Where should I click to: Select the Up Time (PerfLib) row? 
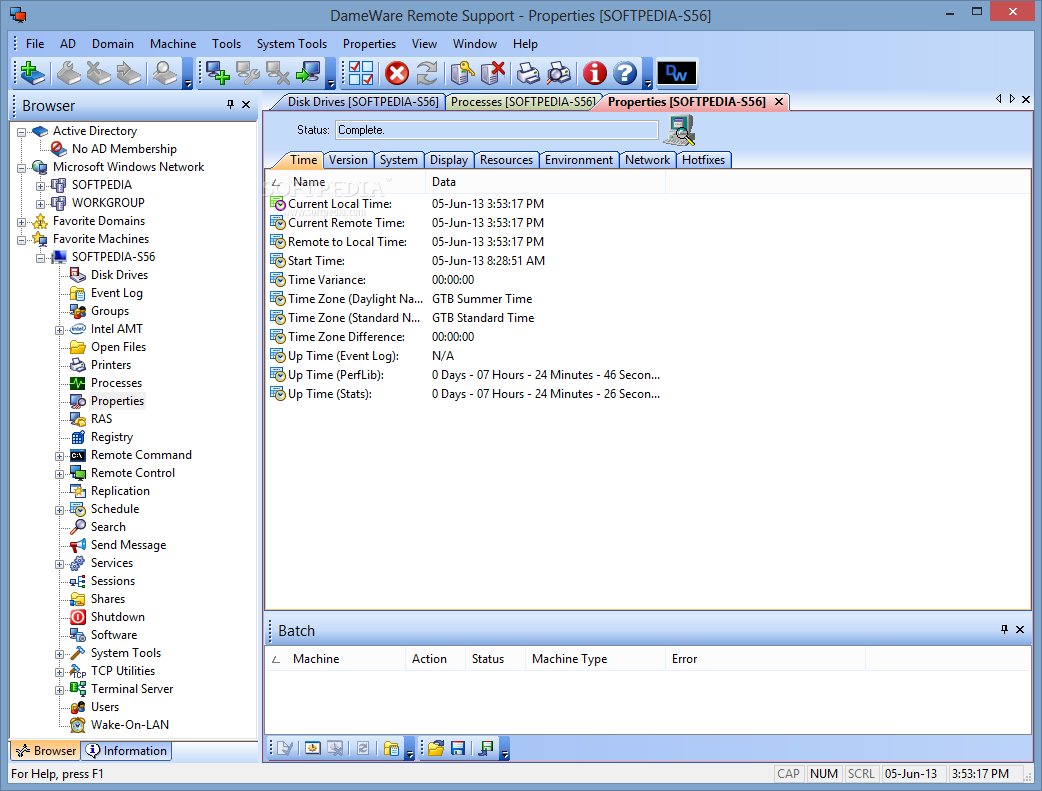click(465, 375)
